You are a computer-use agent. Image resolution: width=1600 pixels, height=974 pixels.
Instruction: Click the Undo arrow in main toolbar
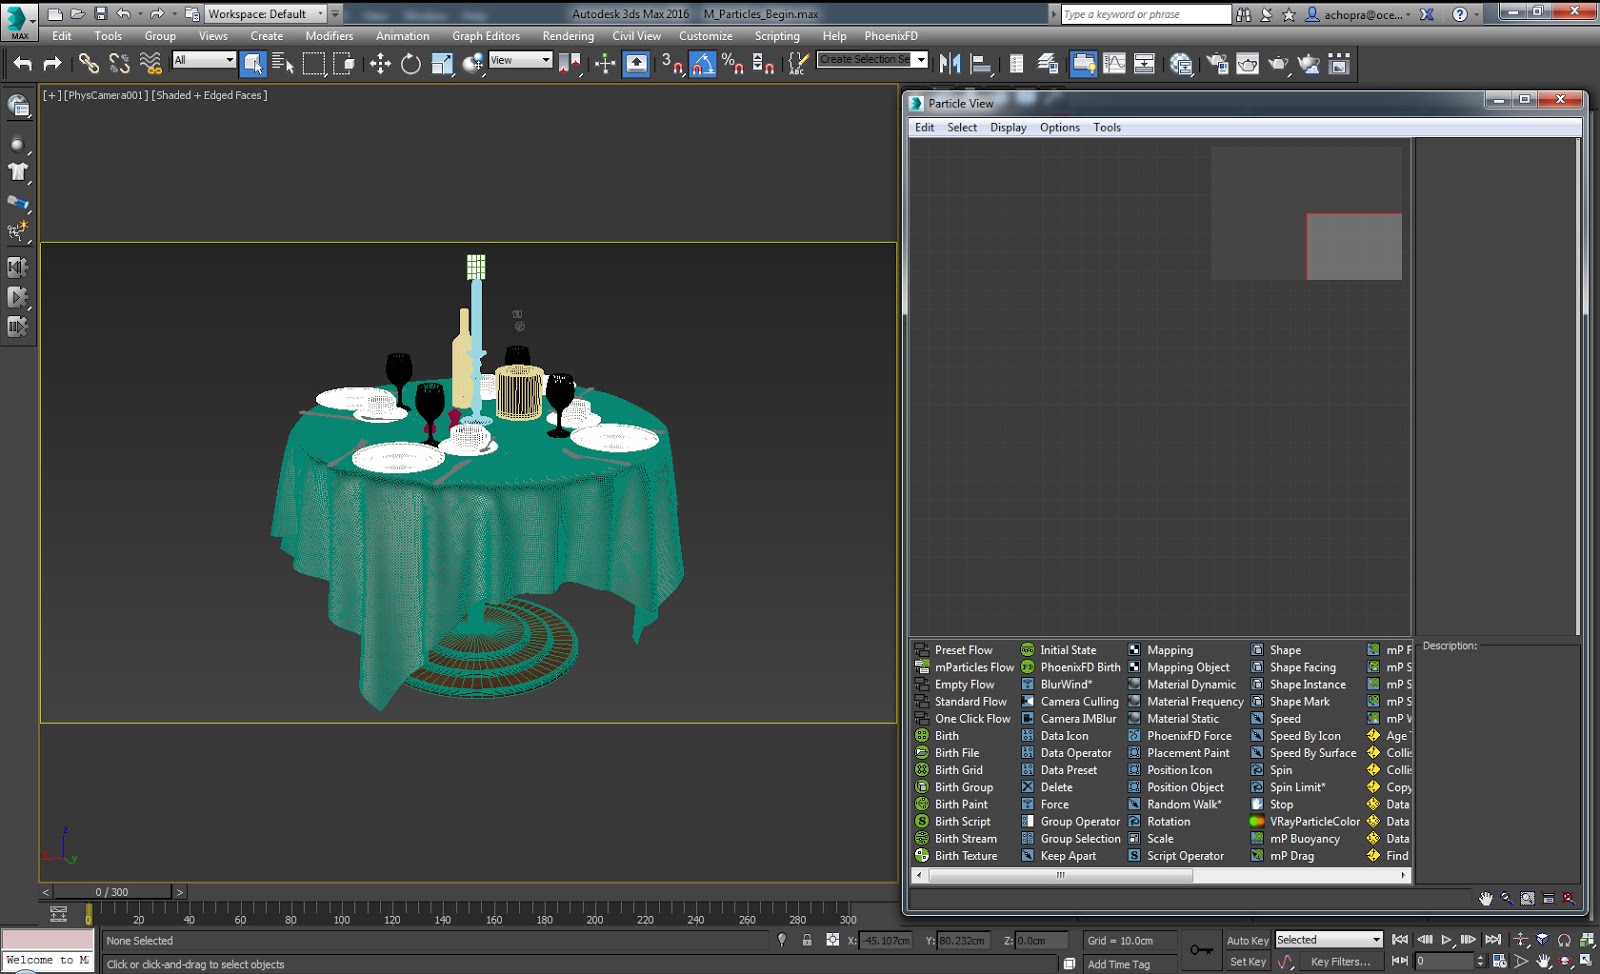22,64
